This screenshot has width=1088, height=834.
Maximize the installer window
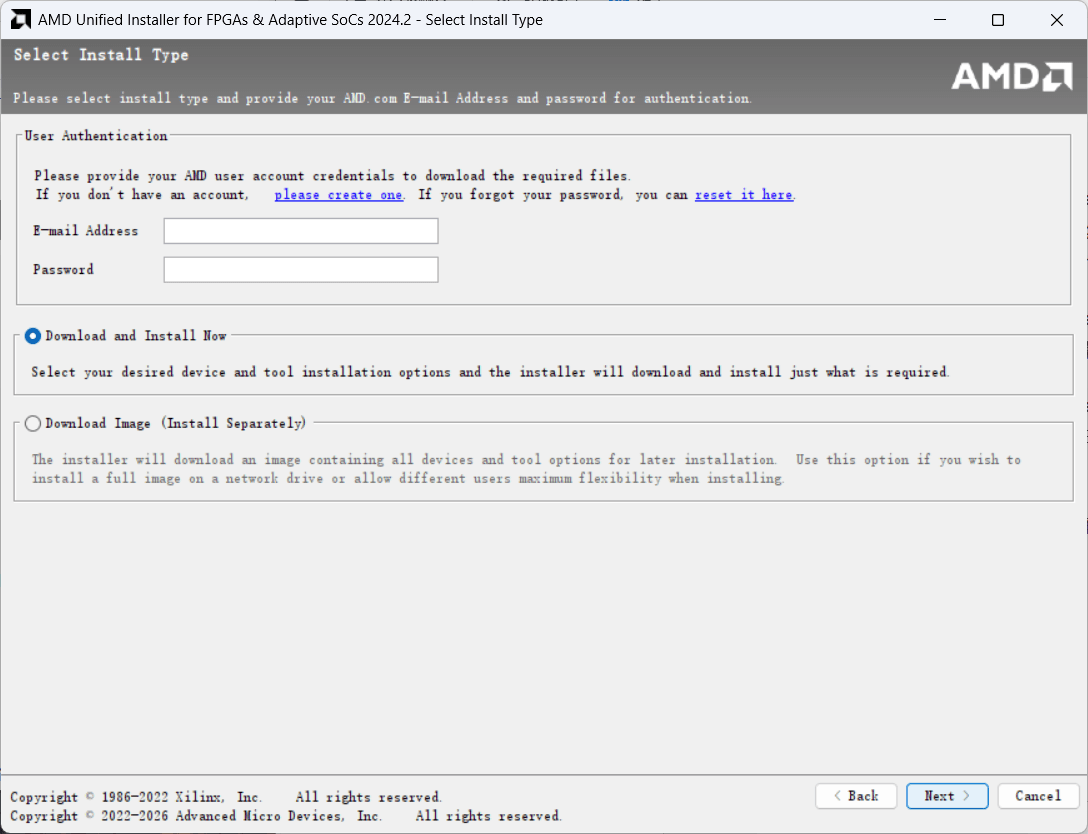coord(997,20)
